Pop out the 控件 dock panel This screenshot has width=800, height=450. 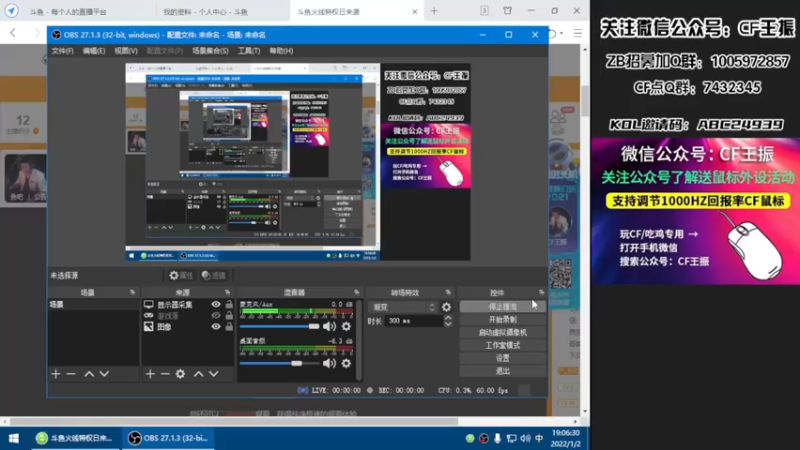pyautogui.click(x=541, y=292)
